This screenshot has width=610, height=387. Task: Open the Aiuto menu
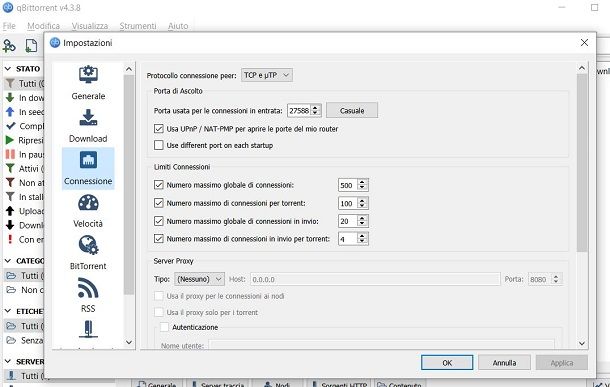click(178, 26)
